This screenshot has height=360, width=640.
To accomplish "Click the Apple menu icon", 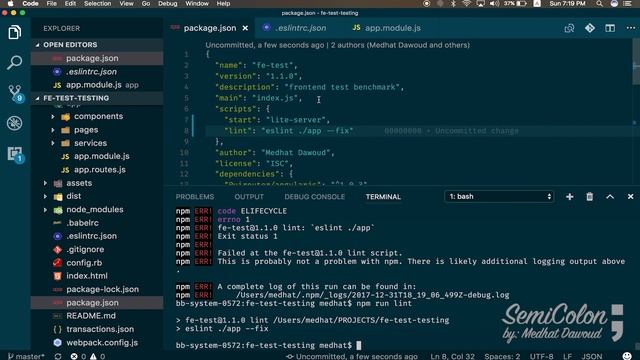I will [10, 4].
